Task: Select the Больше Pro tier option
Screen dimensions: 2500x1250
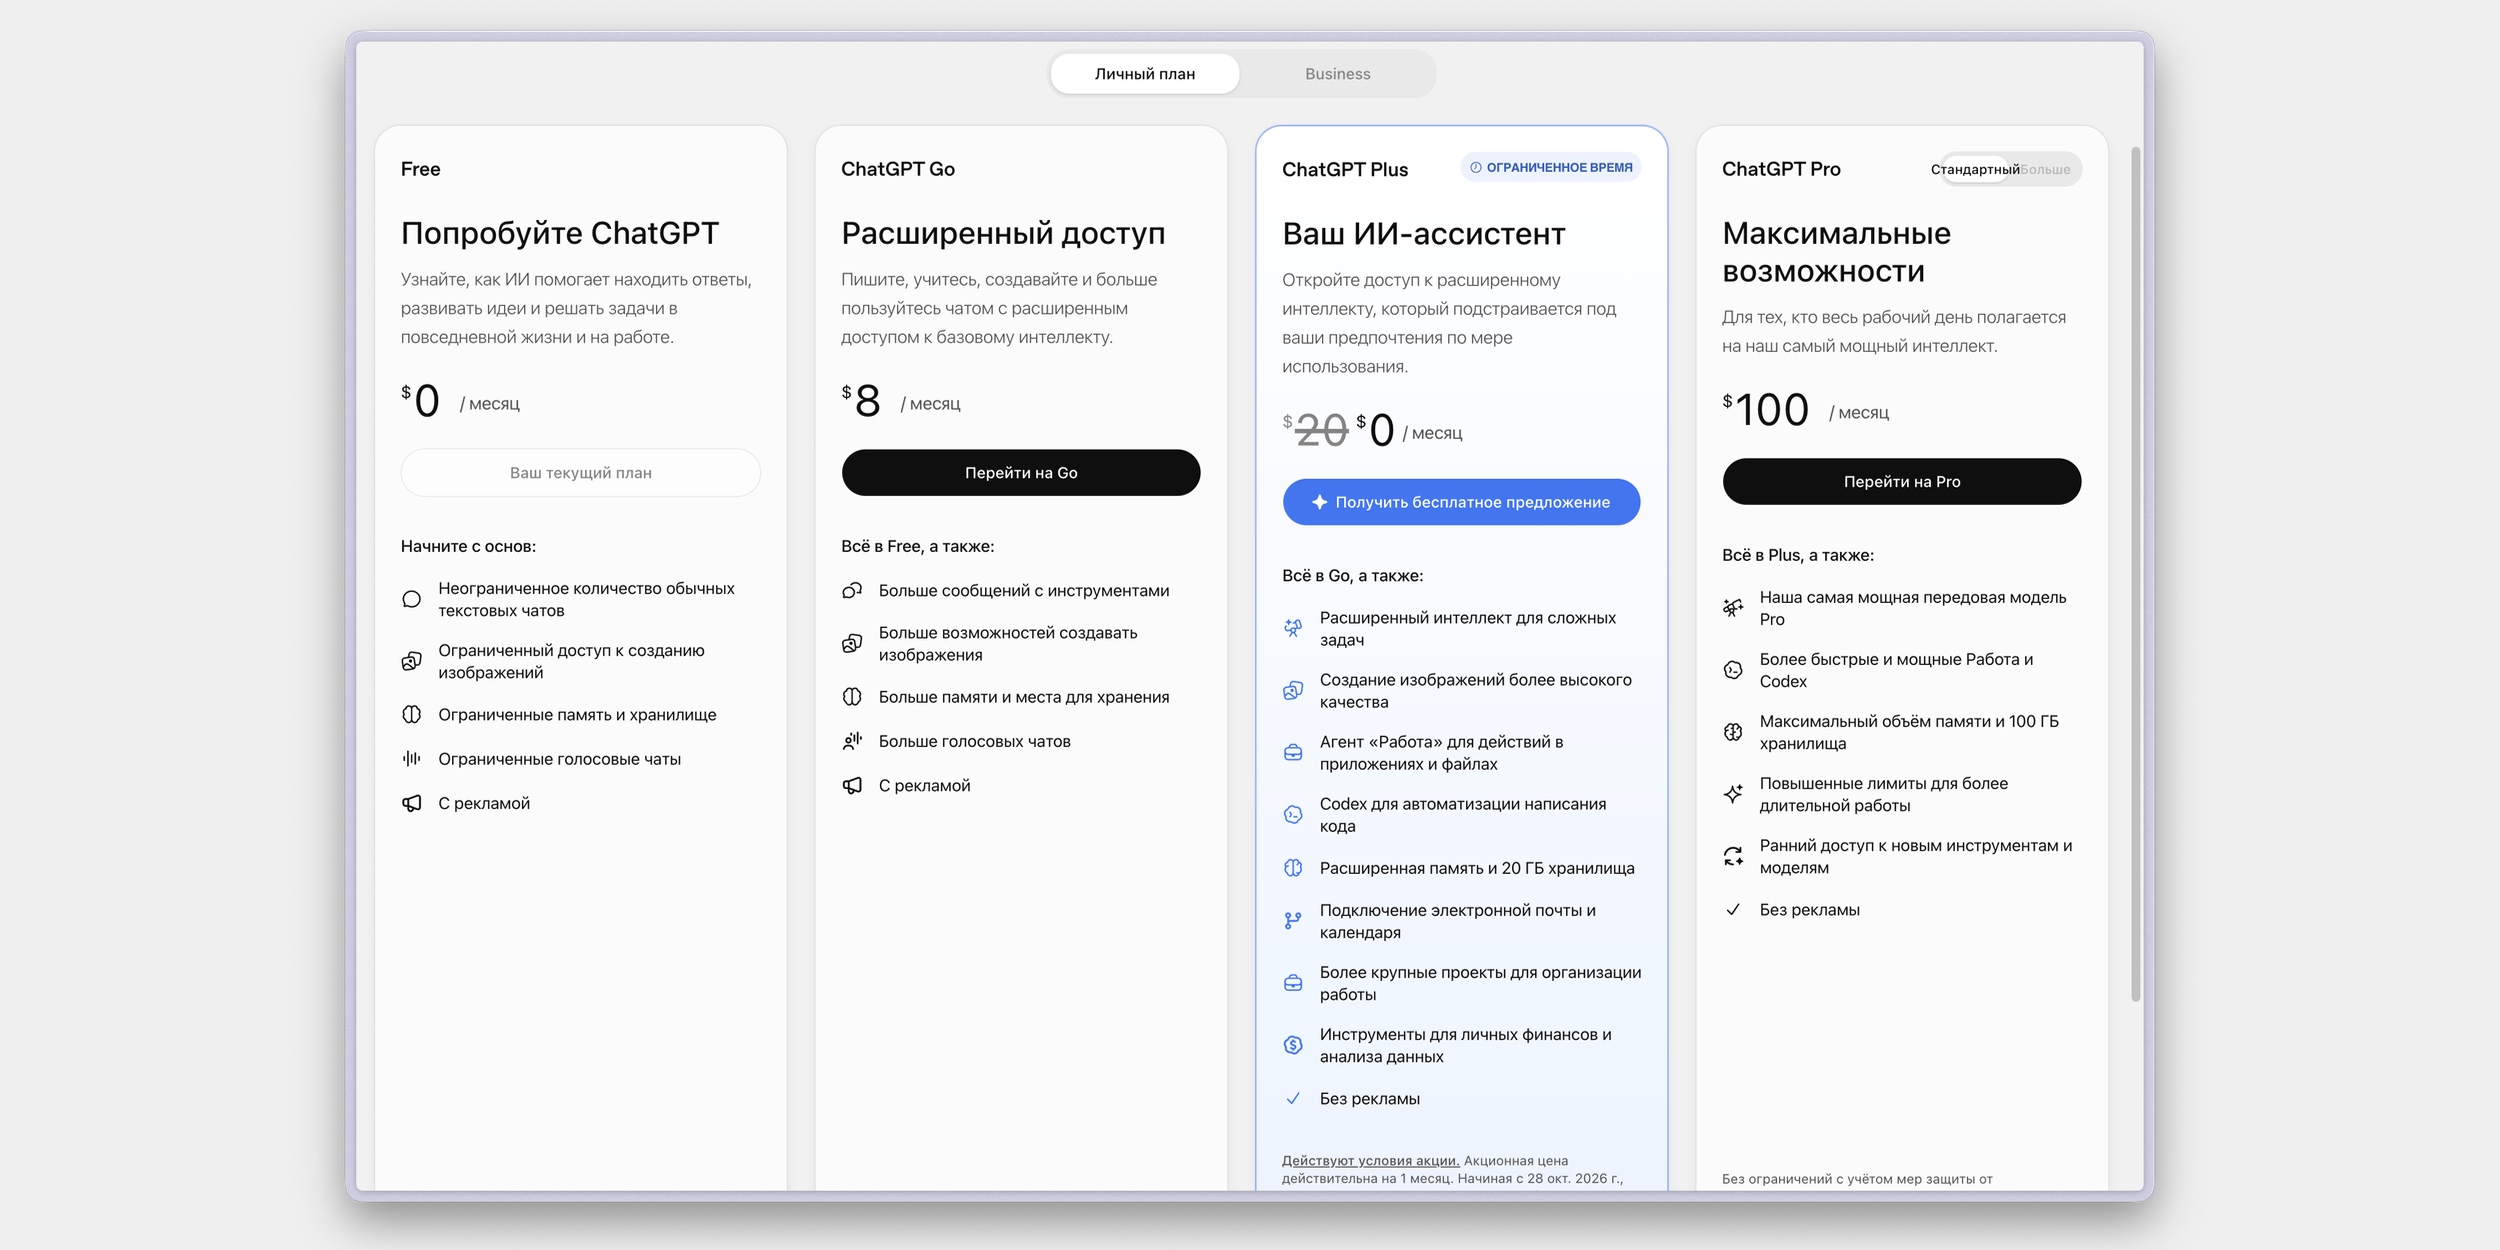Action: click(2046, 169)
